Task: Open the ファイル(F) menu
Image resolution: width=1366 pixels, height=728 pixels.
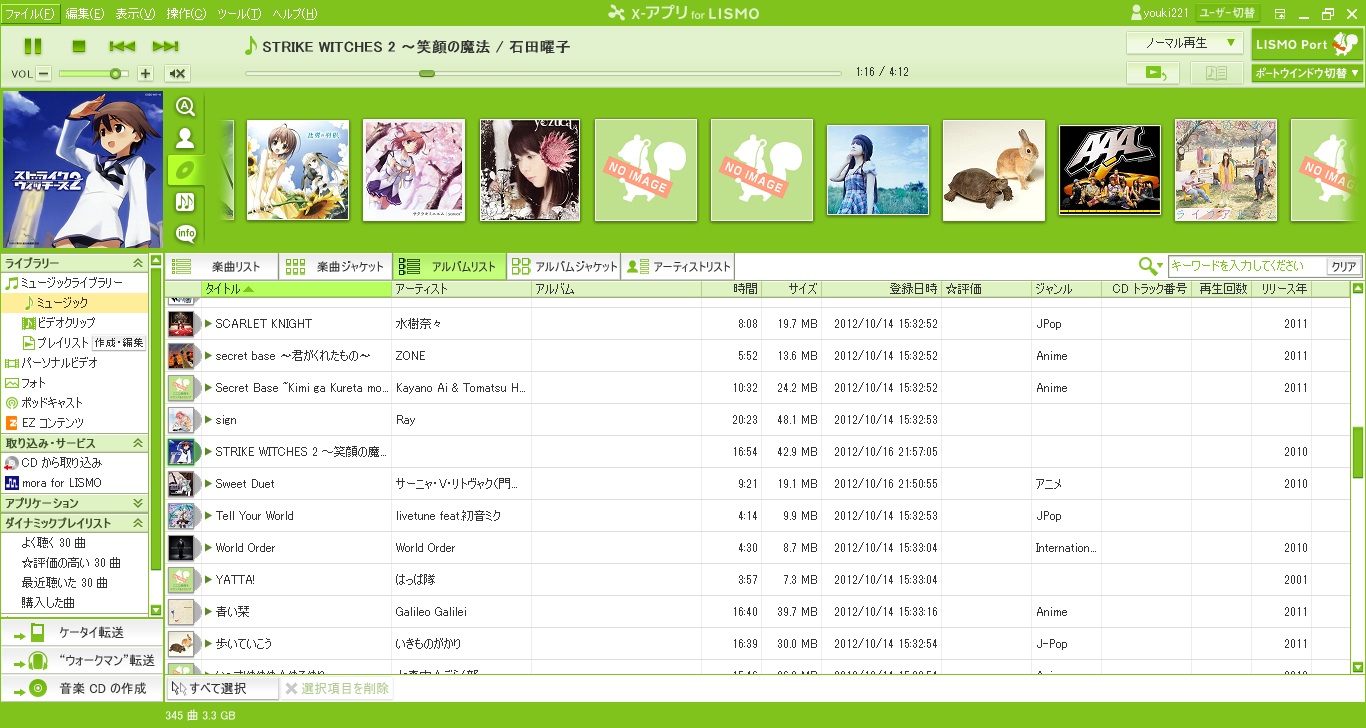Action: click(x=31, y=14)
